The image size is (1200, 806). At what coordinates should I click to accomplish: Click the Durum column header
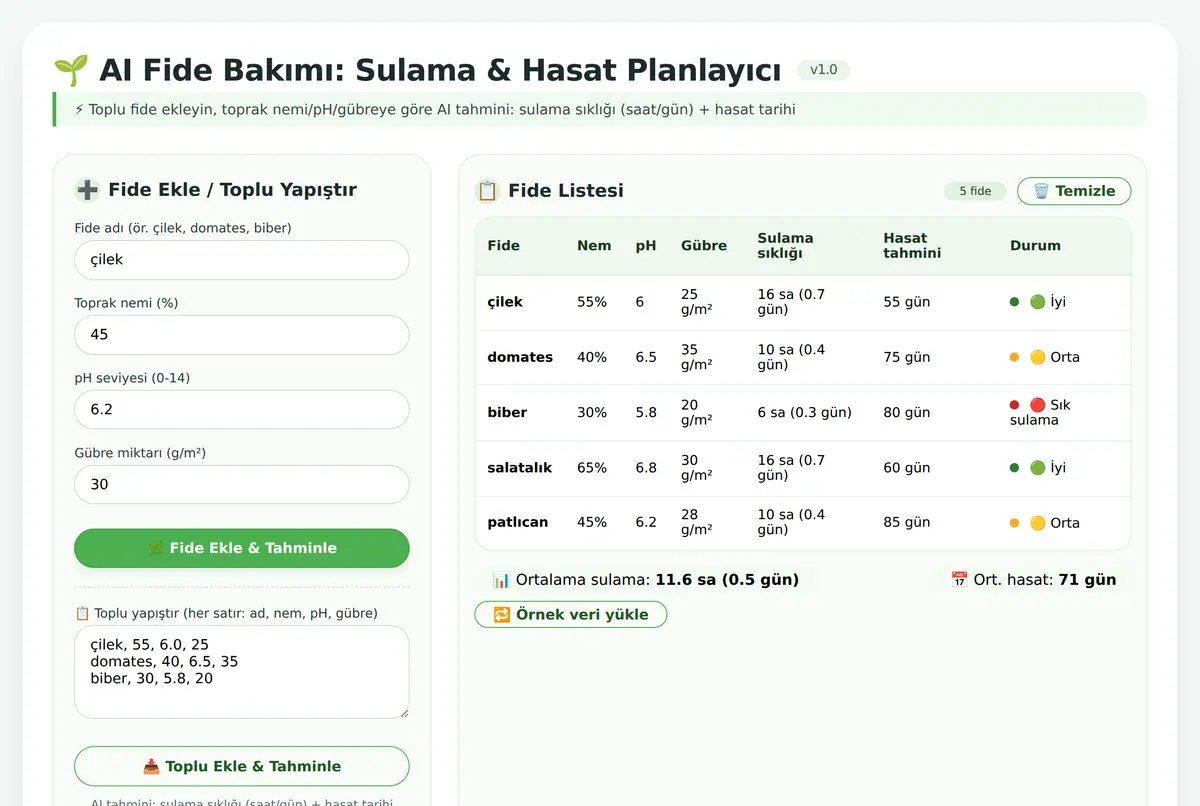[1035, 245]
